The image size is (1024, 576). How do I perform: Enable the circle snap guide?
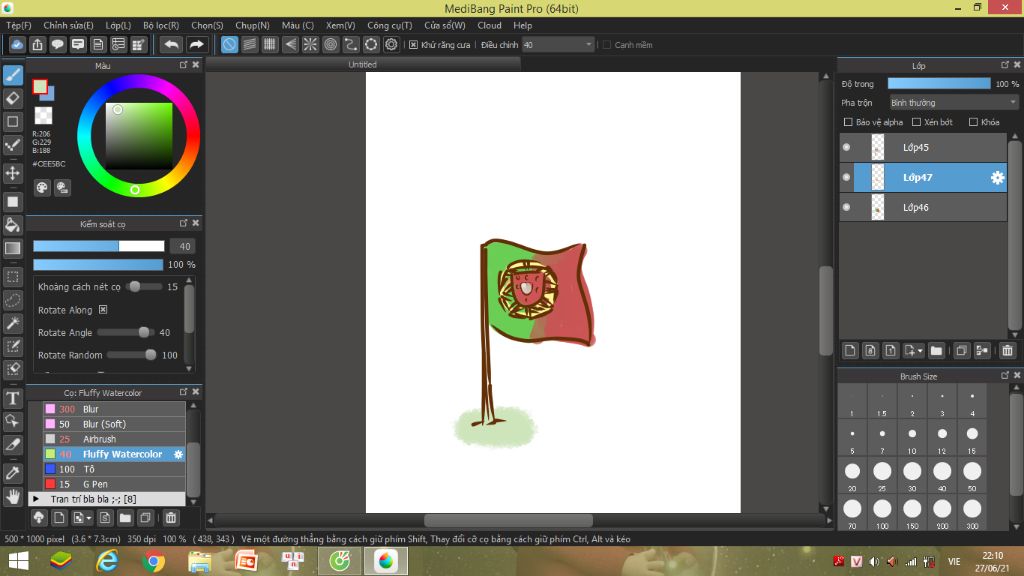point(330,44)
